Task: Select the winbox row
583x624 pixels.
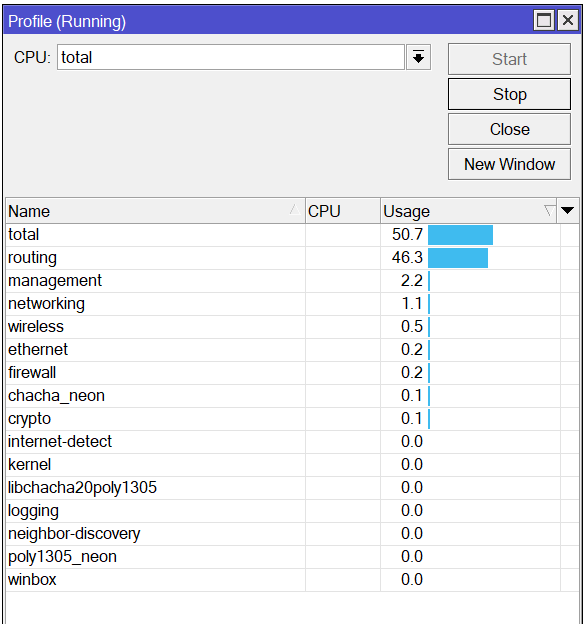Action: tap(292, 580)
